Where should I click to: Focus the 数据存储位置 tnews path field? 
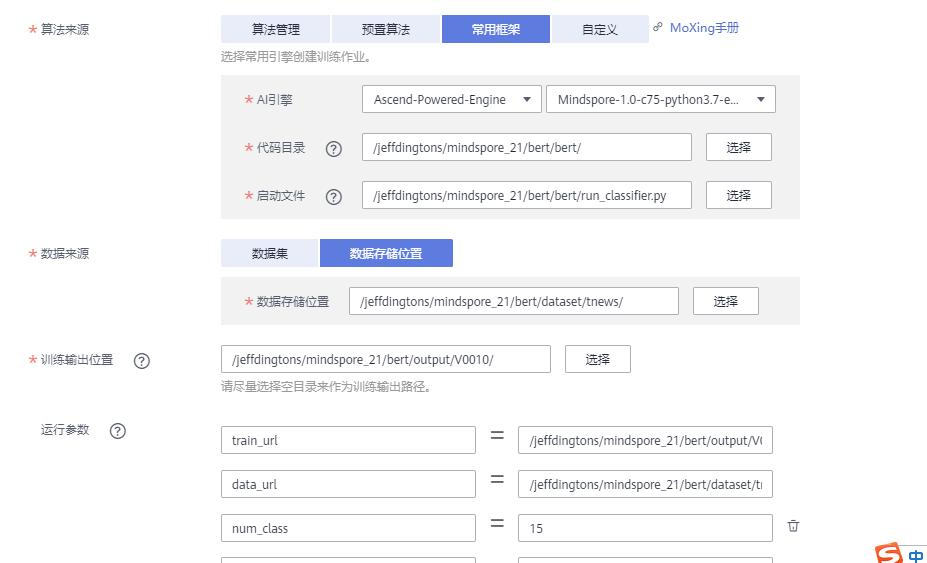click(514, 301)
